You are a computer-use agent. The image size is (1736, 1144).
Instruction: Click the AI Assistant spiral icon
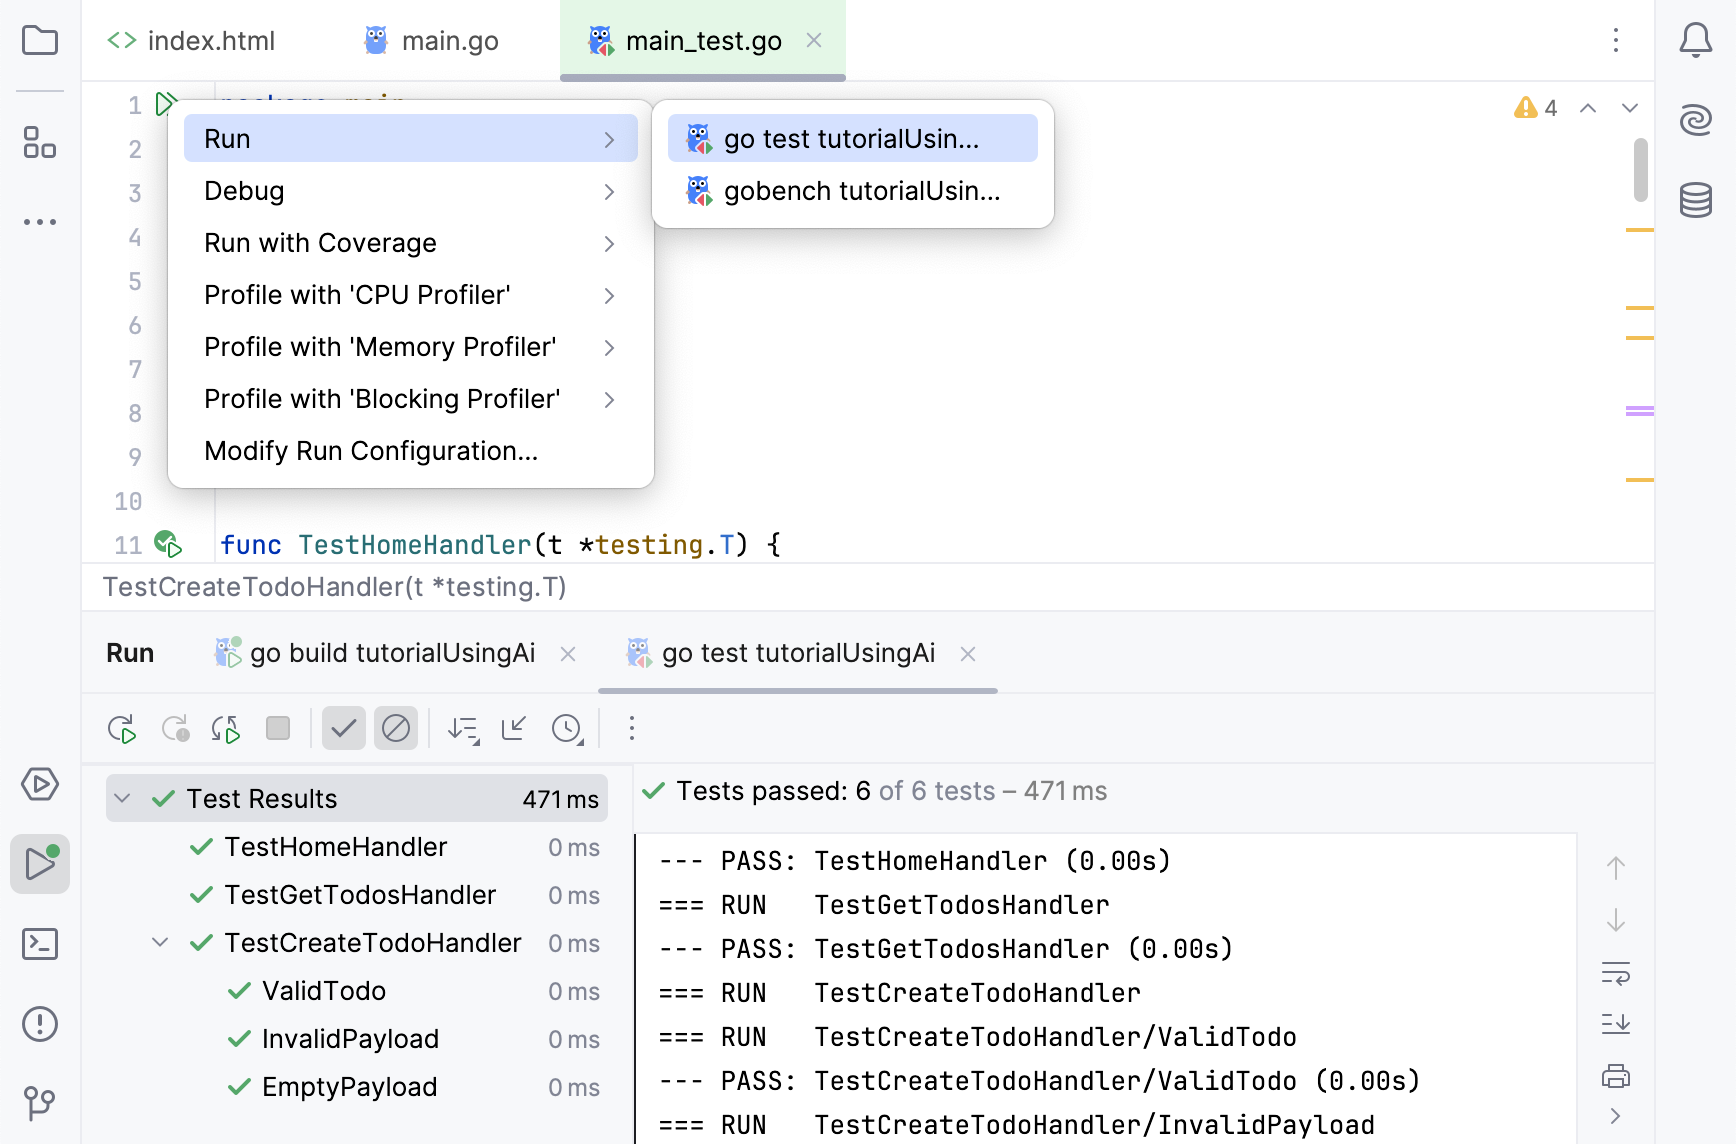click(x=1695, y=120)
